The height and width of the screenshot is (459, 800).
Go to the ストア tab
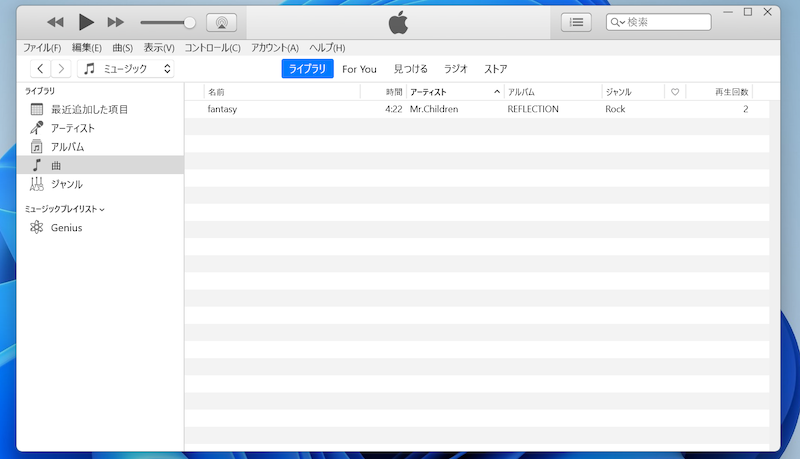pyautogui.click(x=495, y=69)
